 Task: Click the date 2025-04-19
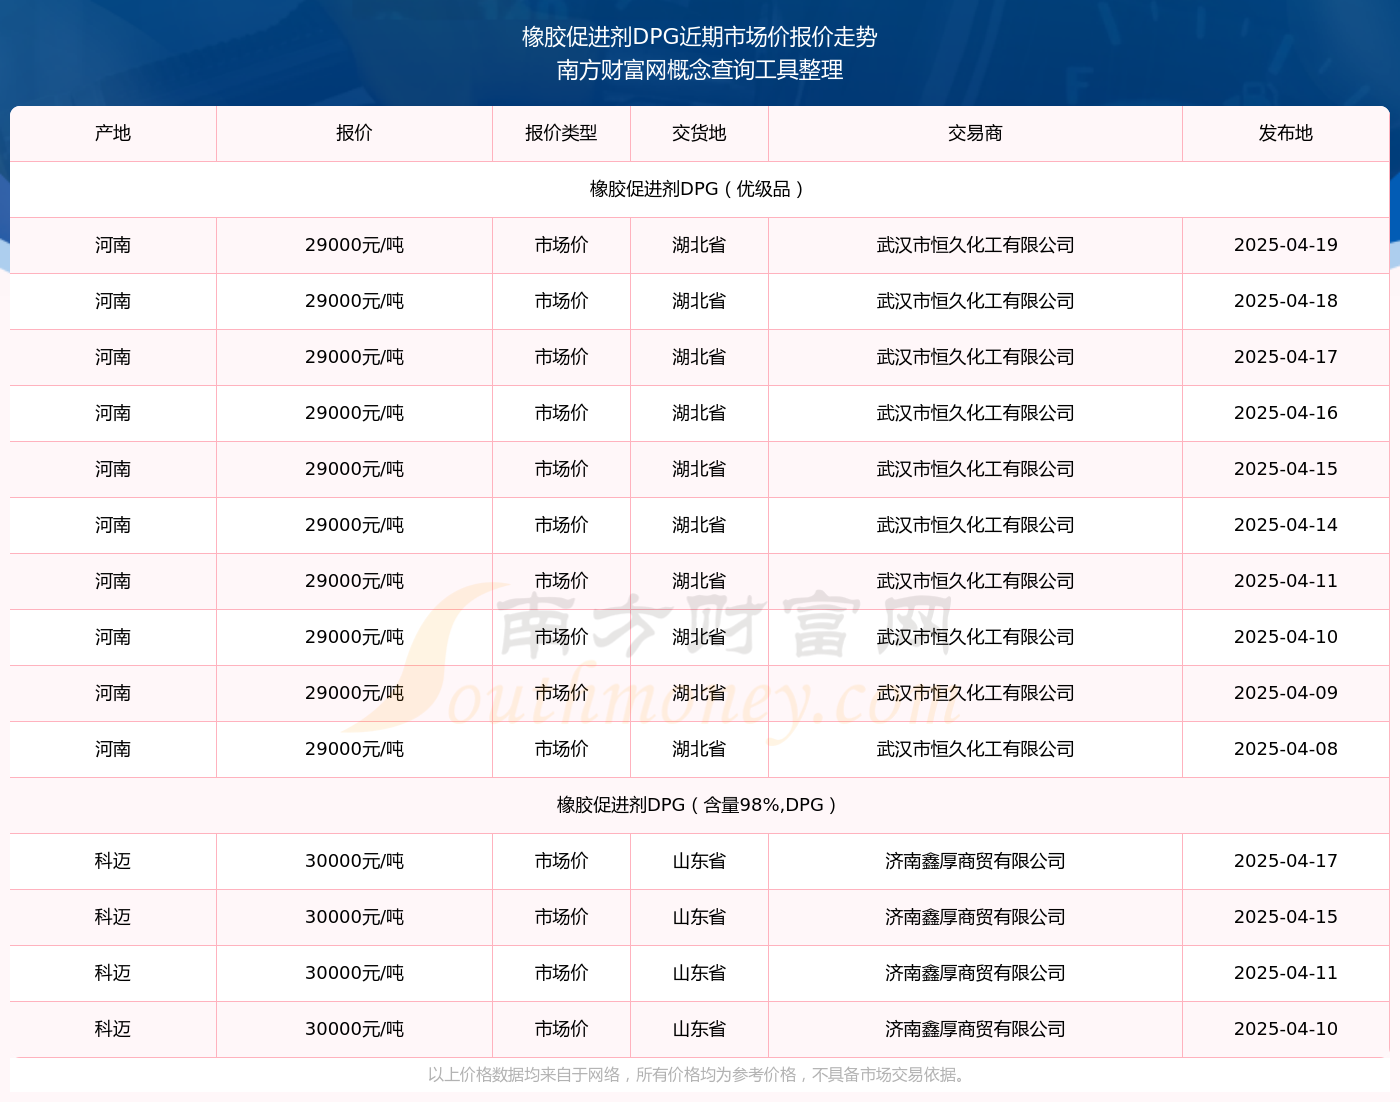(x=1286, y=245)
